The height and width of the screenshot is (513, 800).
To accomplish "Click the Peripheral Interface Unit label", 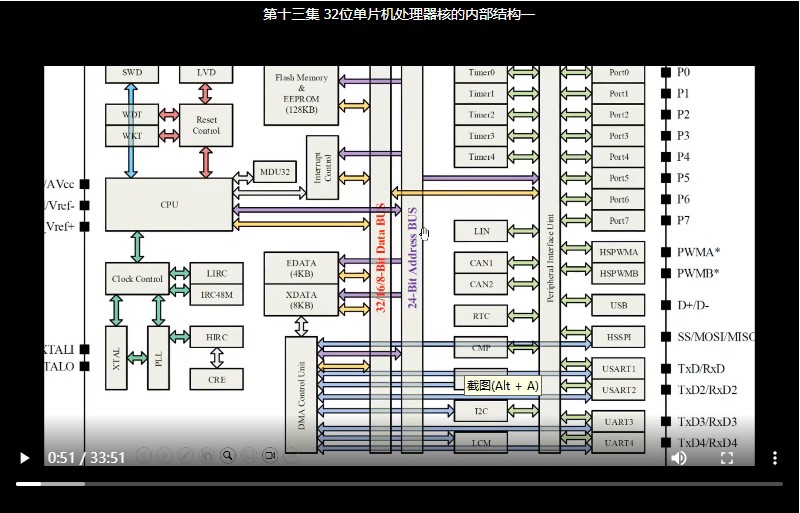I will coord(550,258).
